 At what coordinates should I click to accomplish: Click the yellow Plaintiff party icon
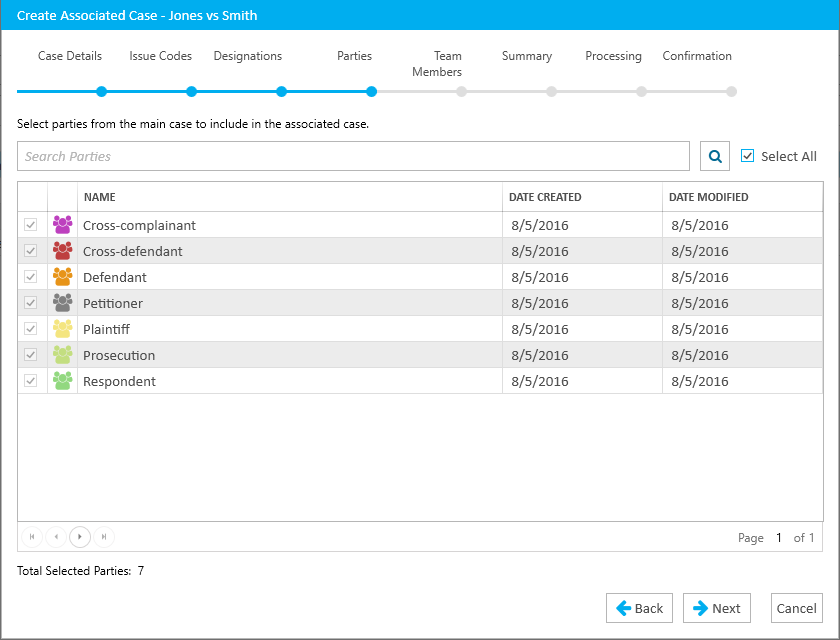coord(62,329)
